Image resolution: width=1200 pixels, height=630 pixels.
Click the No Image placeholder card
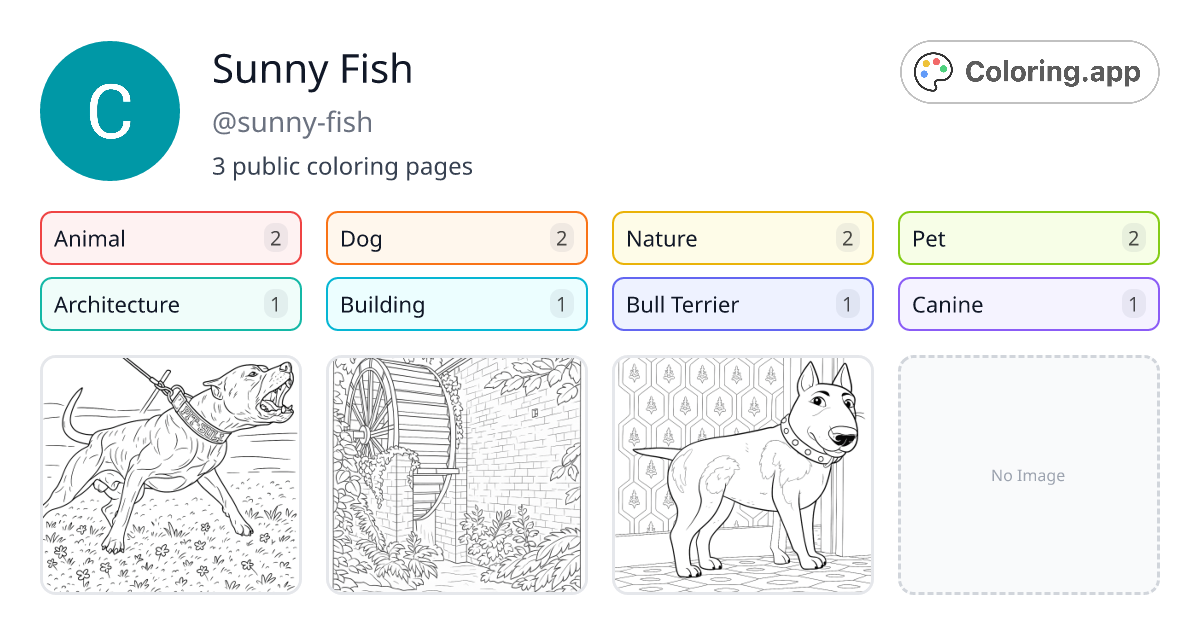(1028, 475)
